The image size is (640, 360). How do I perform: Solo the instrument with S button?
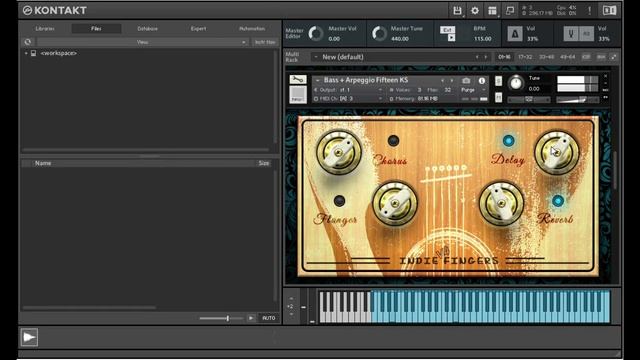498,81
